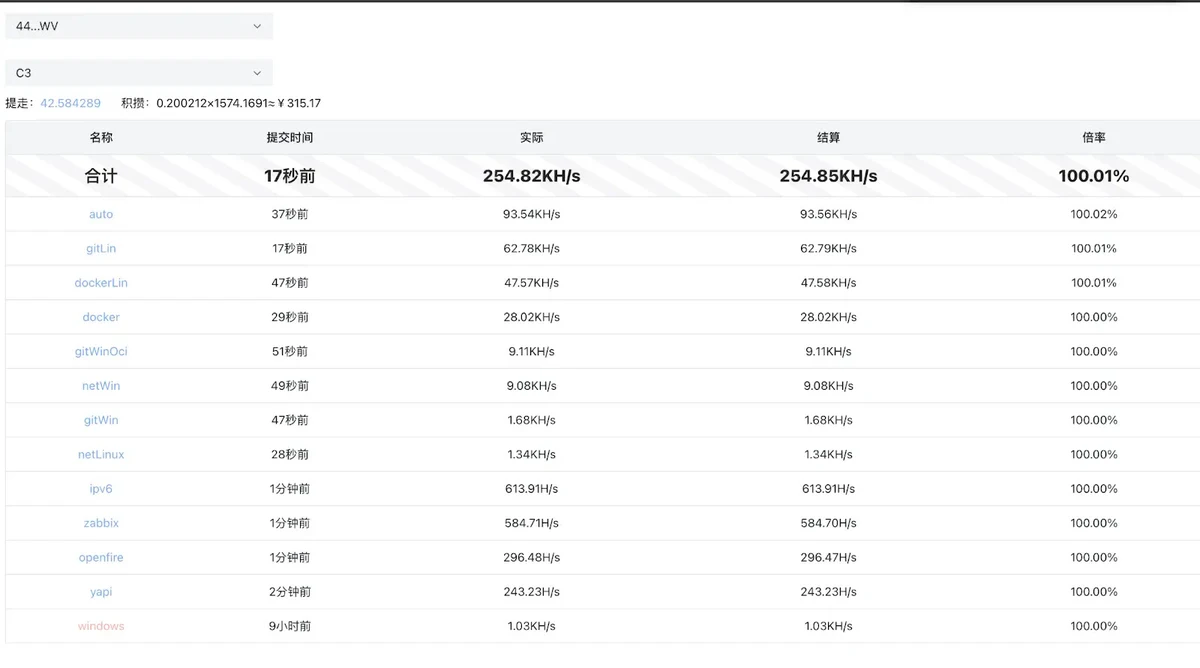Click the 42.584289 withdrawal amount link
This screenshot has height=668, width=1200.
click(70, 103)
